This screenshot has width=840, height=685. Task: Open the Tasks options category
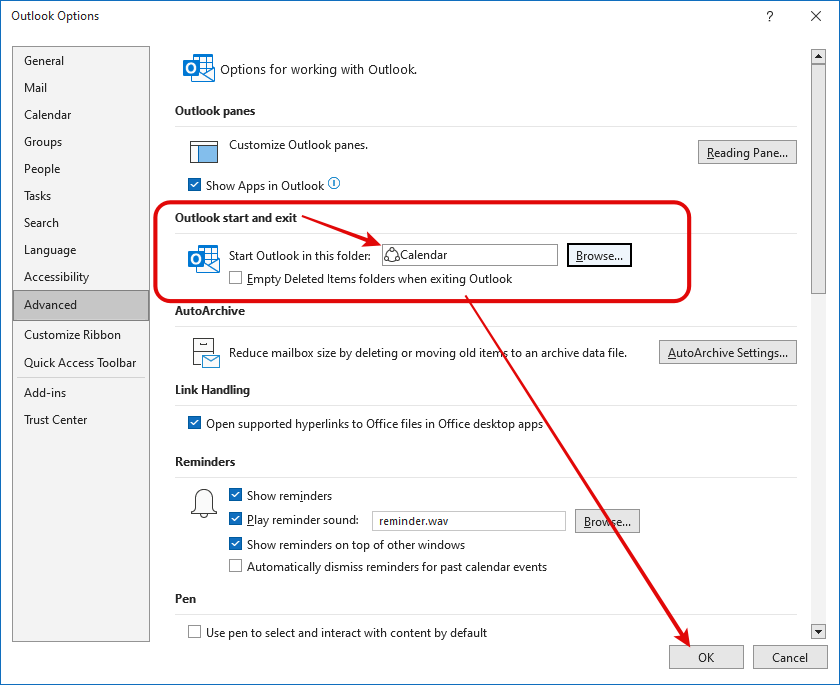click(x=81, y=196)
